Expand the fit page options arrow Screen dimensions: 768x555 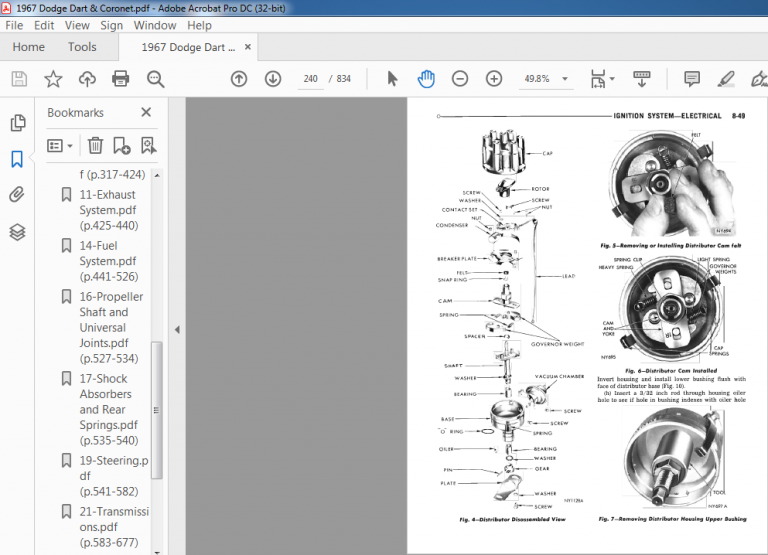point(612,79)
